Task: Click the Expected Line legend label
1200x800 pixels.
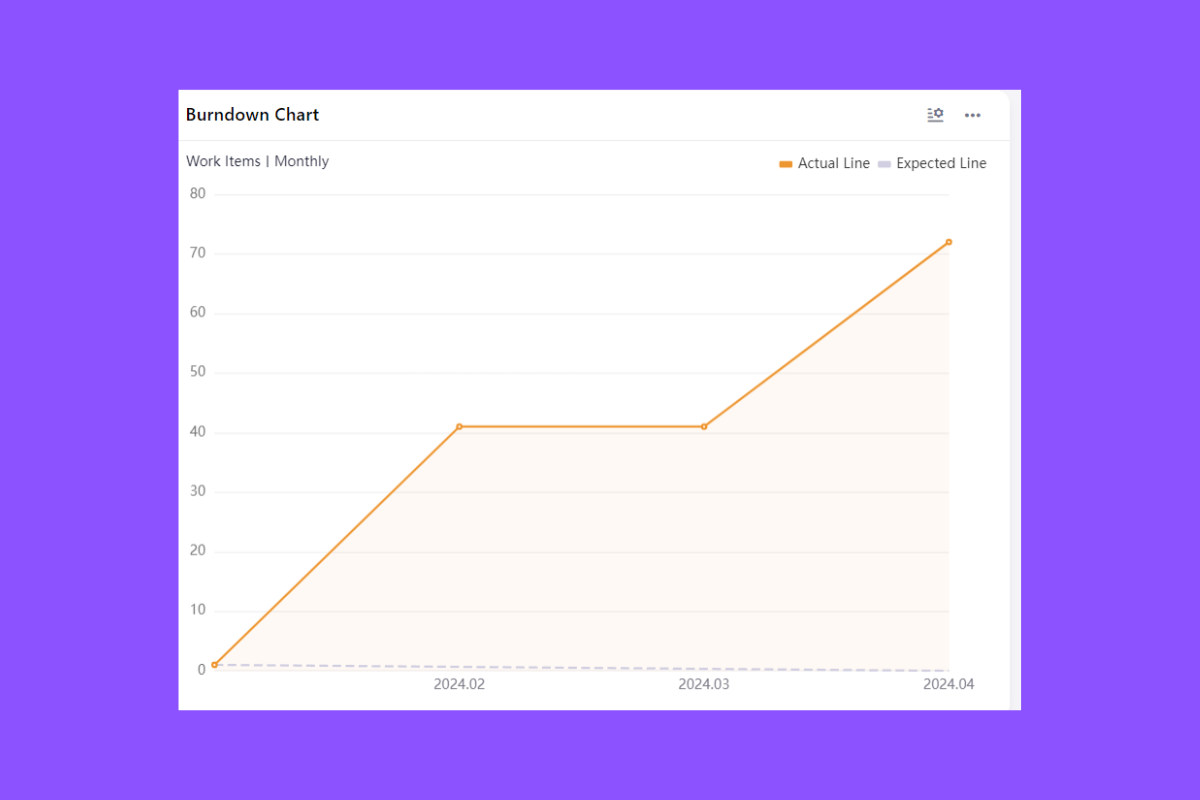Action: coord(940,163)
